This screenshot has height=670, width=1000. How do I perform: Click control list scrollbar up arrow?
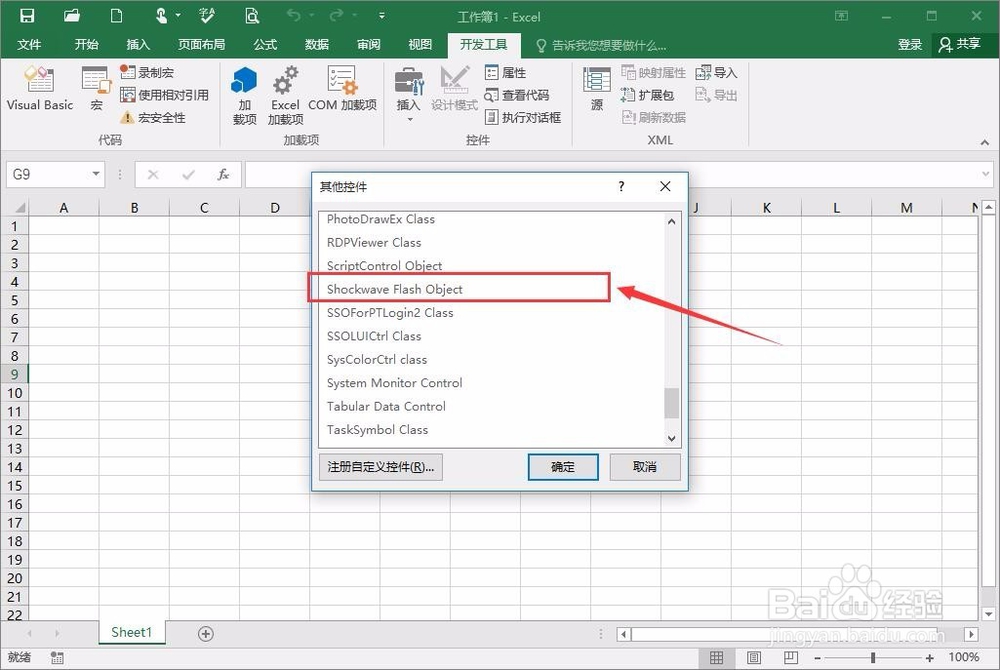[671, 221]
